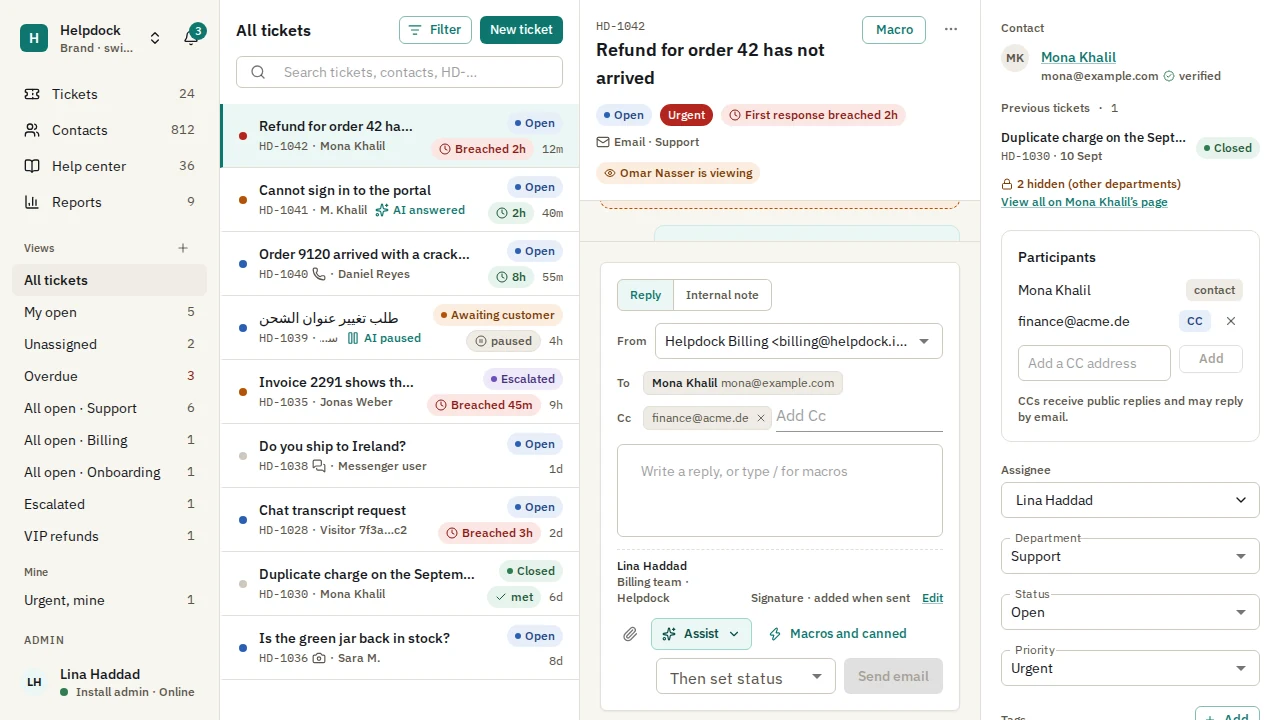Open the Tickets section
Image resolution: width=1280 pixels, height=720 pixels.
[x=109, y=94]
